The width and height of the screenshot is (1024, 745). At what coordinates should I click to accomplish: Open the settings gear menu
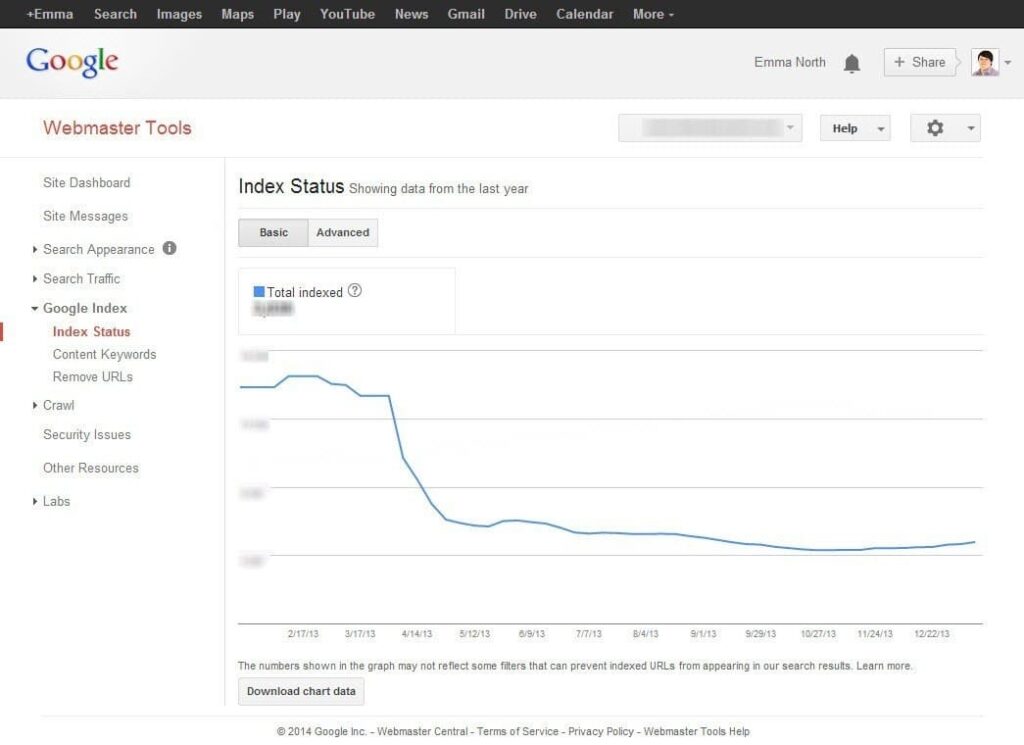[x=945, y=128]
